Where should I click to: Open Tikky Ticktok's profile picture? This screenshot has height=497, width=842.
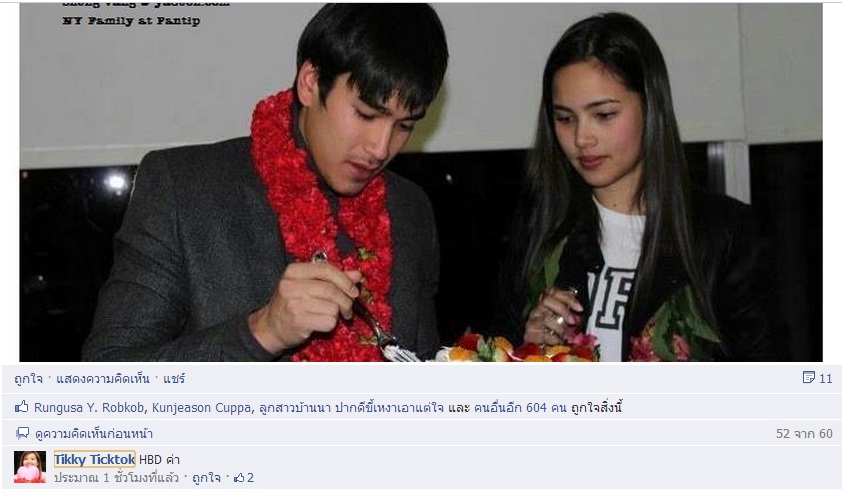[30, 467]
